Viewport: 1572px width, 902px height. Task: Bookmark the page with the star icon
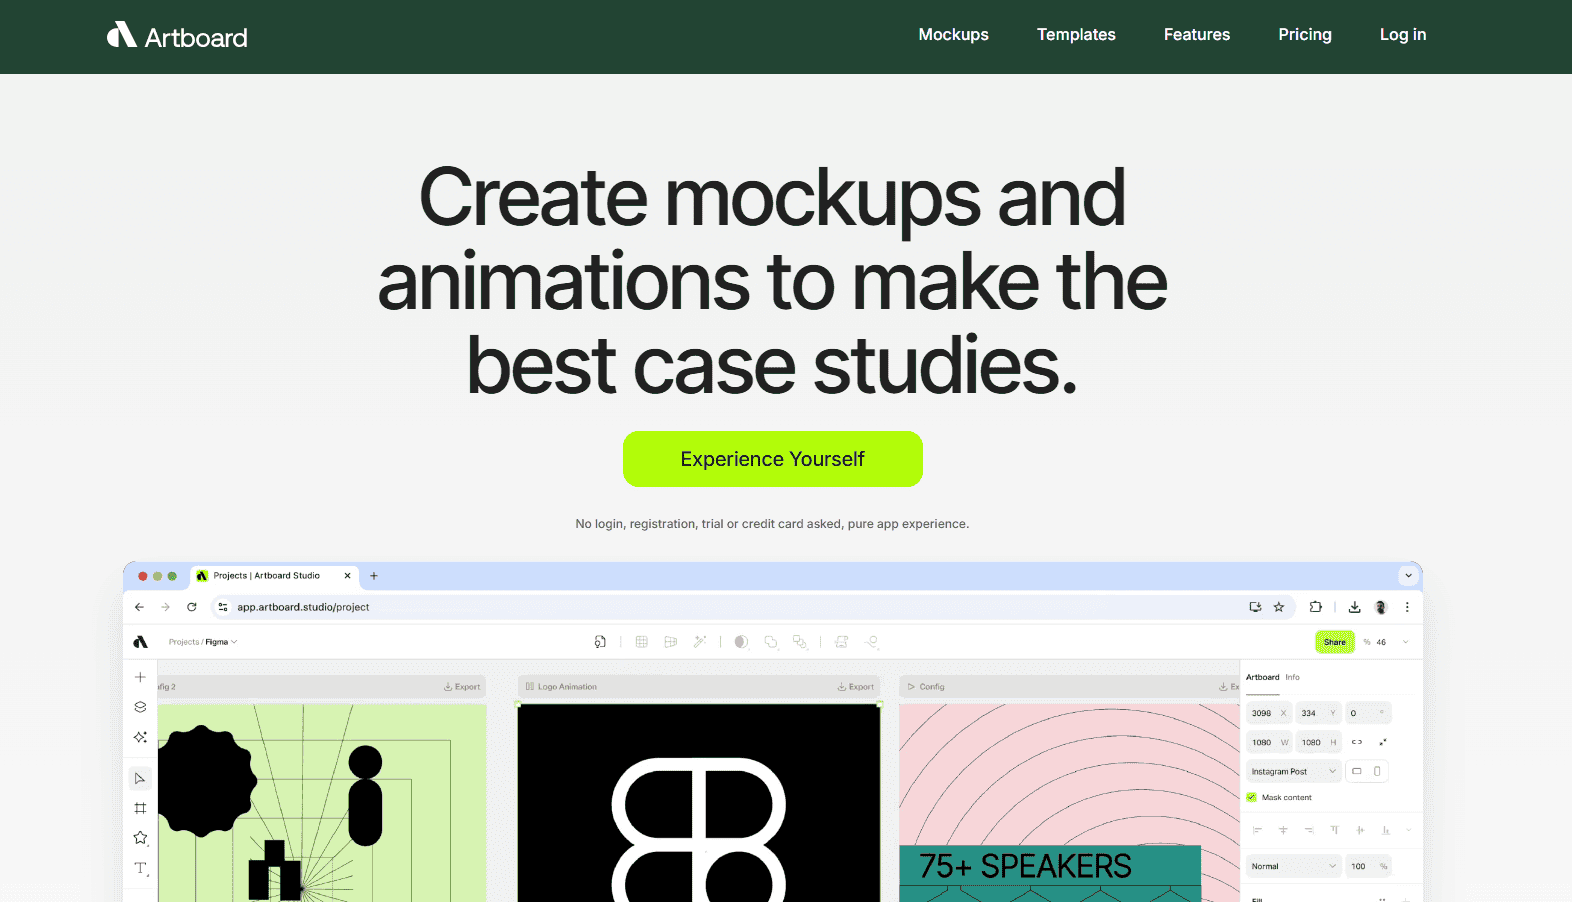point(1279,607)
